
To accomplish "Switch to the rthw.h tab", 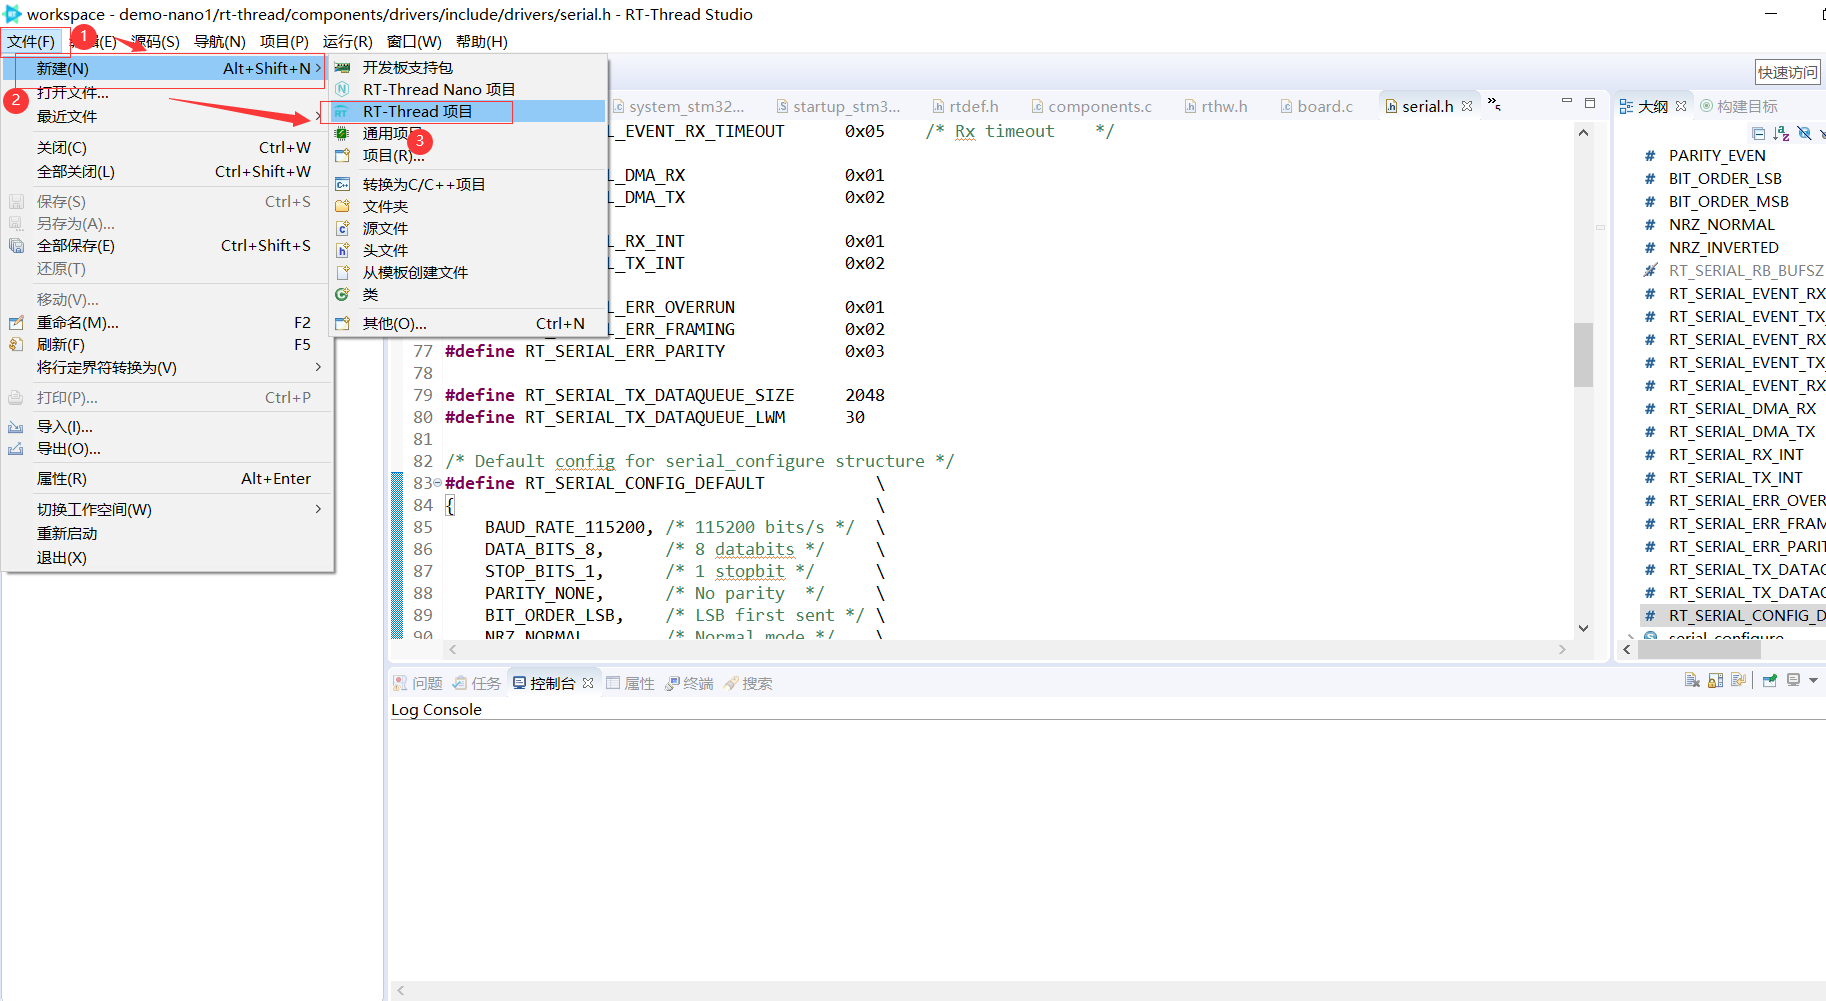I will tap(1216, 106).
